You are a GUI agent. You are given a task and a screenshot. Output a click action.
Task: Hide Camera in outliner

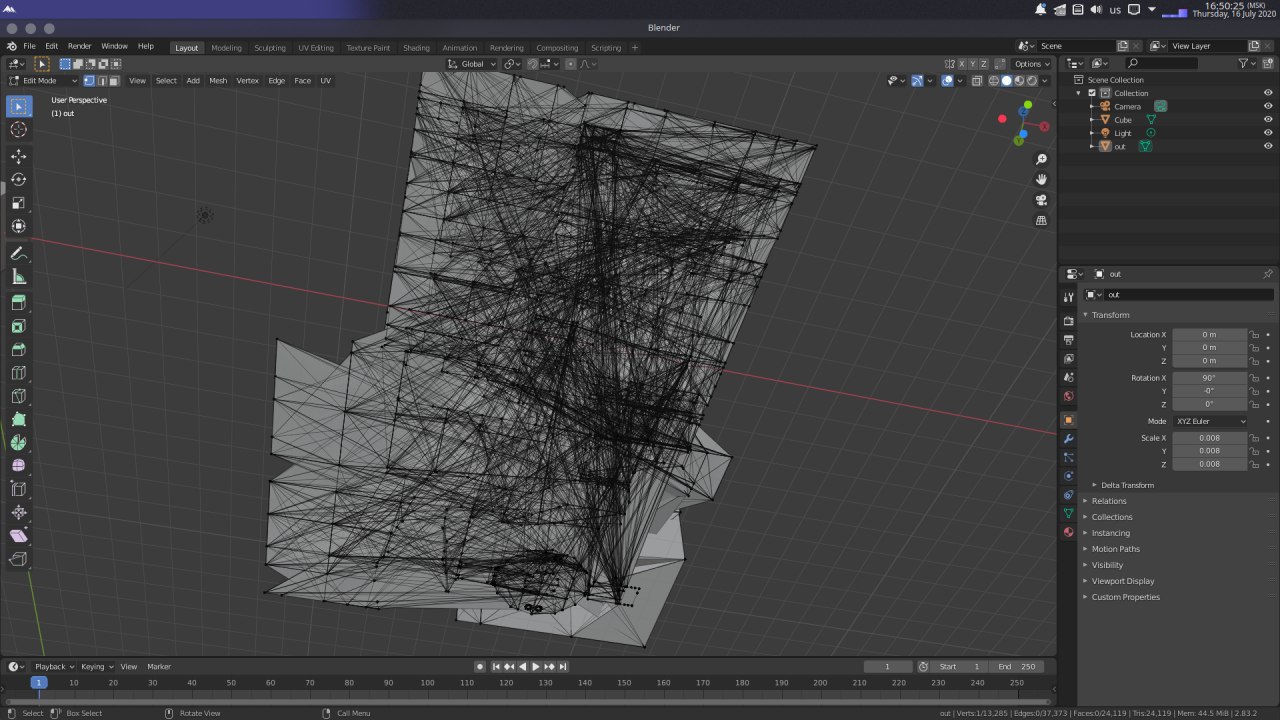1268,106
